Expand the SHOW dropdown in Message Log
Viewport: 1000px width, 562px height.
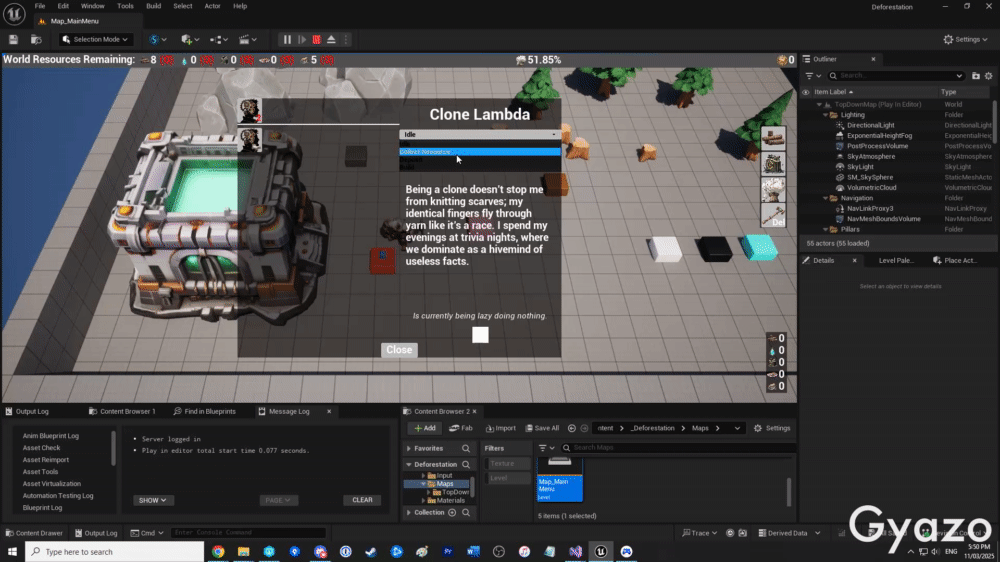tap(153, 500)
